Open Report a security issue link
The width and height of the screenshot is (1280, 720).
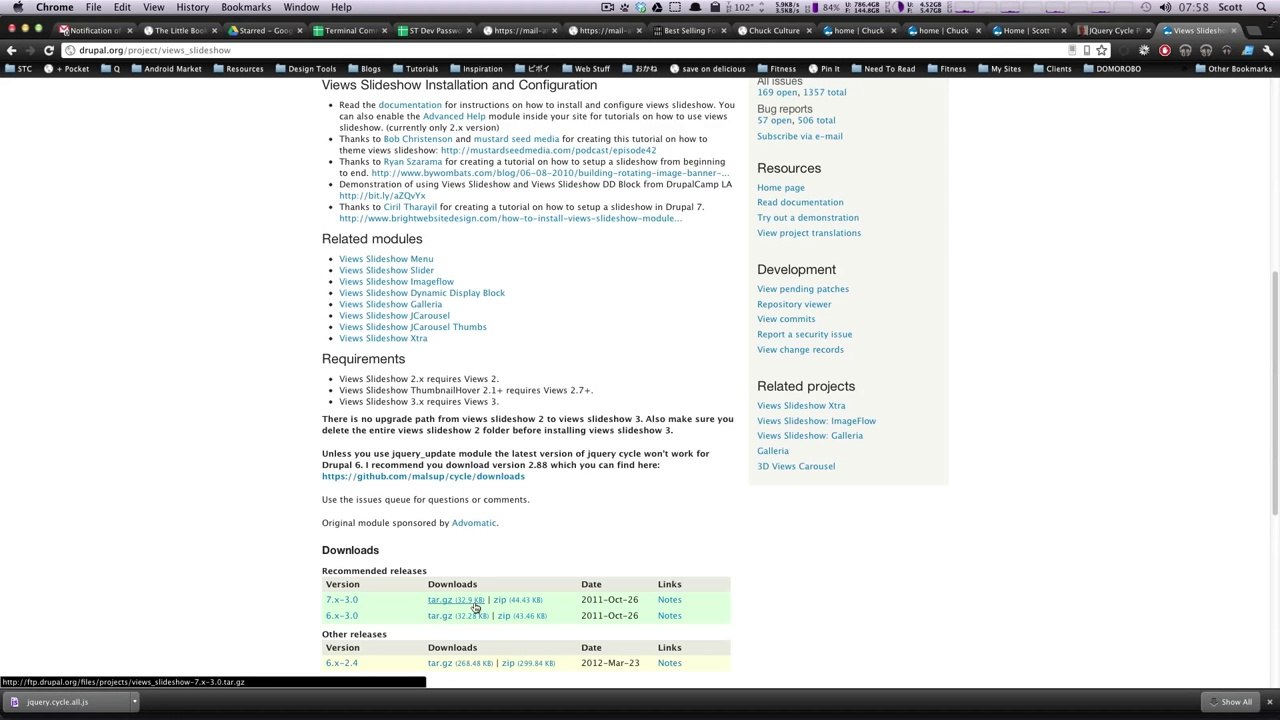point(804,334)
